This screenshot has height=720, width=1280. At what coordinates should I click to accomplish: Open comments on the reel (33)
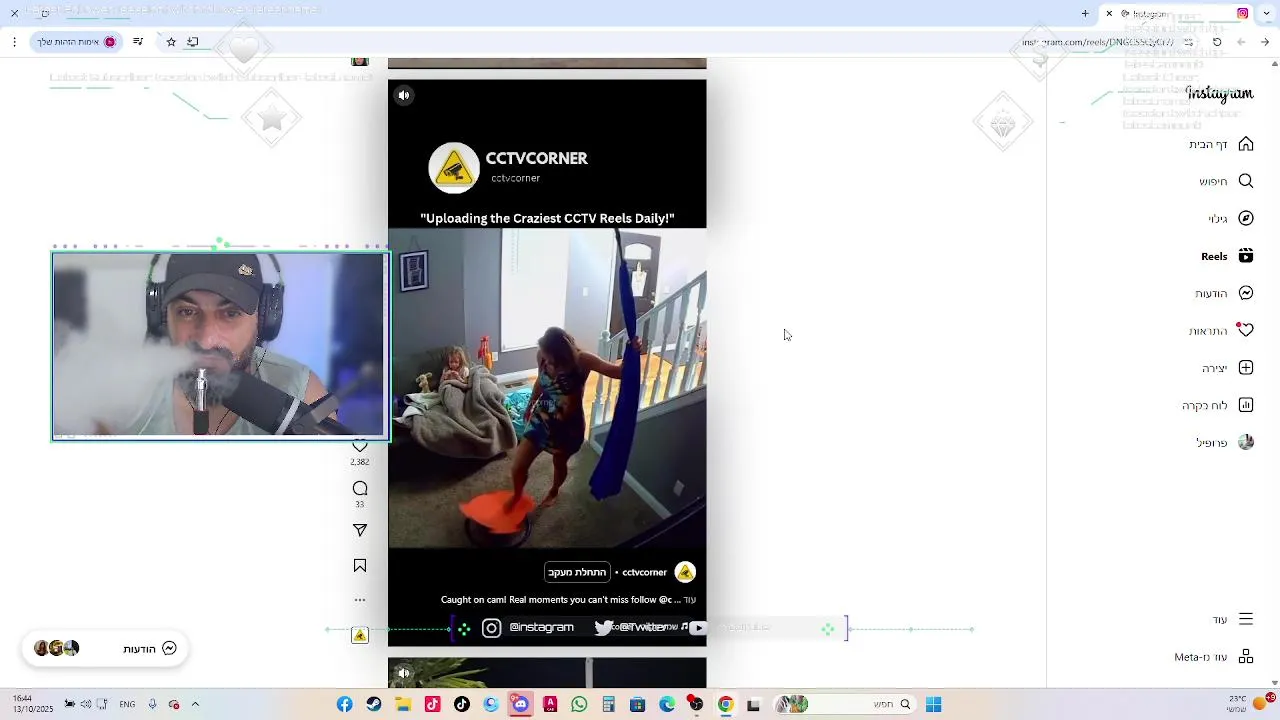[360, 488]
